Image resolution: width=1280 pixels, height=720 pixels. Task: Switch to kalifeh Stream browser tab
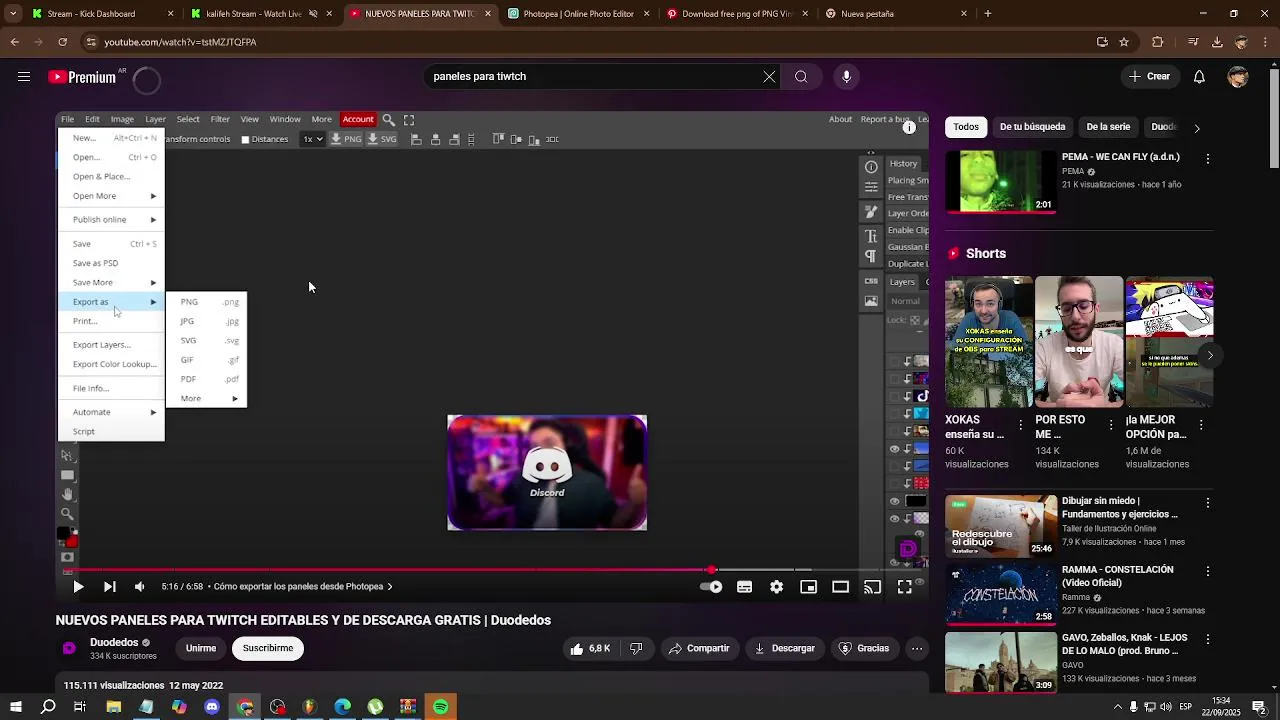coord(262,14)
